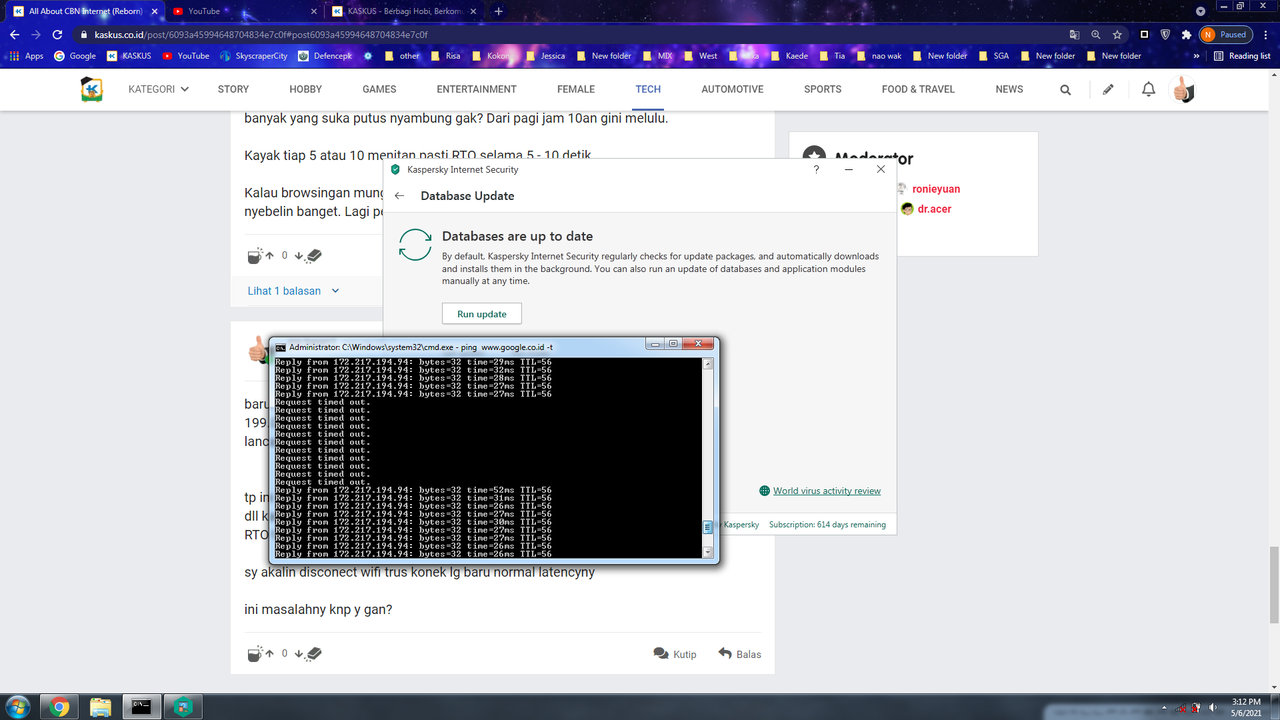Switch to the YouTube browser tab

point(244,11)
